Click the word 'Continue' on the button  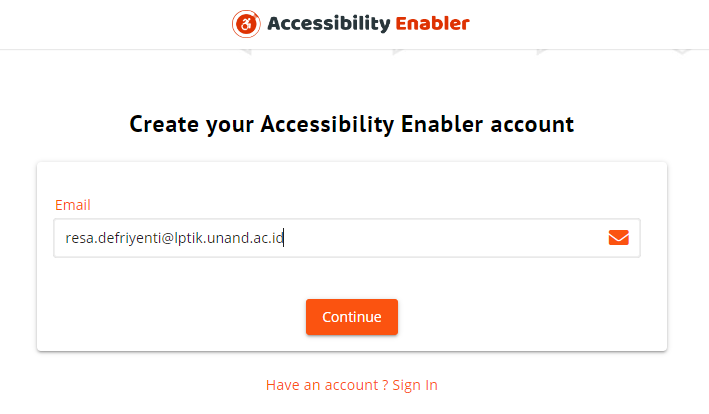pyautogui.click(x=352, y=317)
